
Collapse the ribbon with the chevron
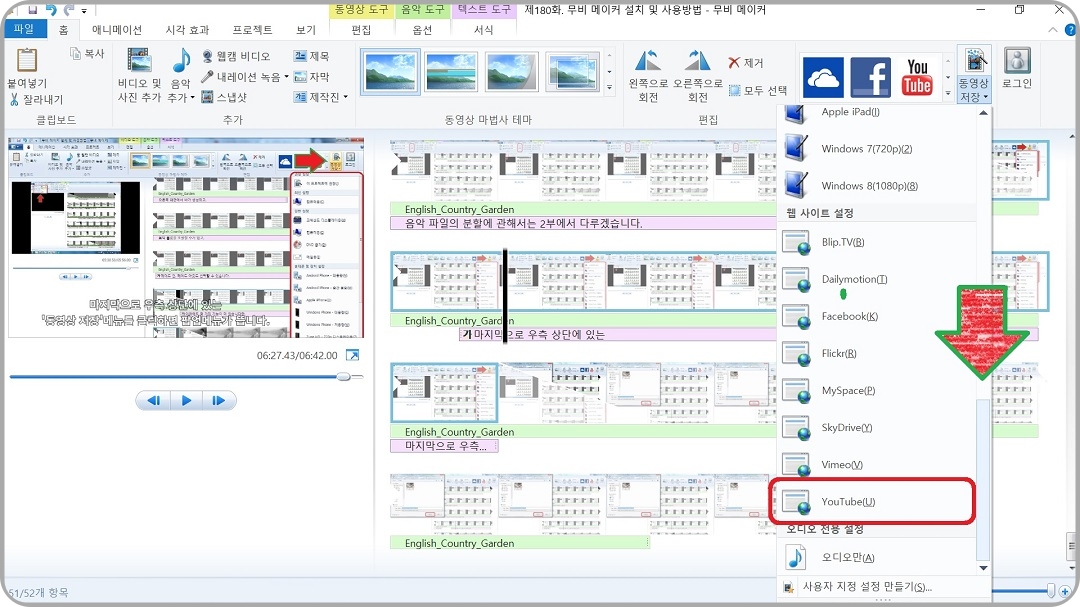coord(1052,30)
